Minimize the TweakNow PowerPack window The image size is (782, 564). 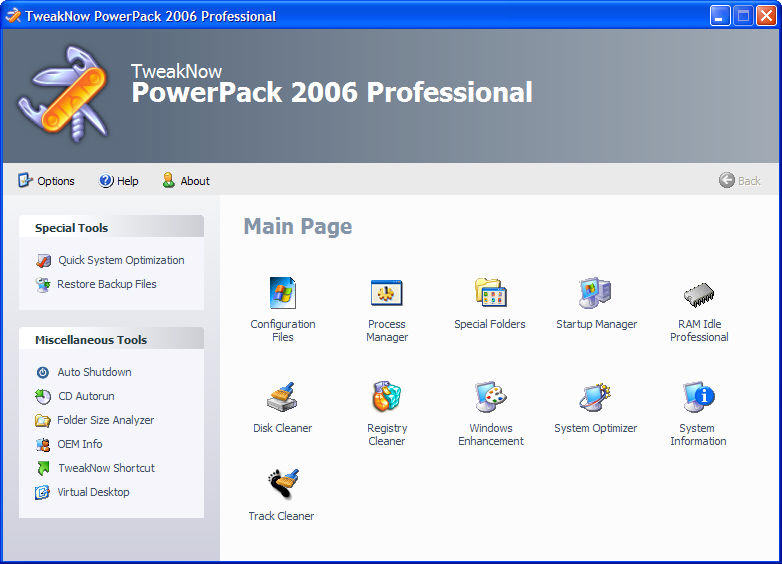(x=720, y=15)
